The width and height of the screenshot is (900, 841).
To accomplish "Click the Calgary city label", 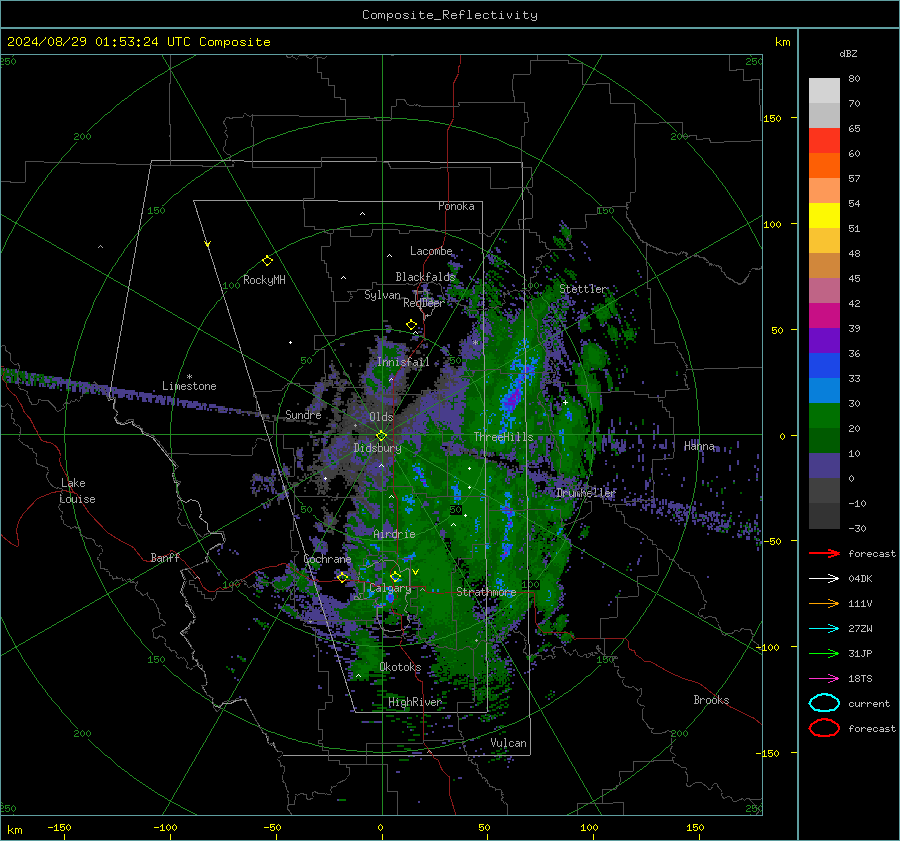I will (x=390, y=589).
